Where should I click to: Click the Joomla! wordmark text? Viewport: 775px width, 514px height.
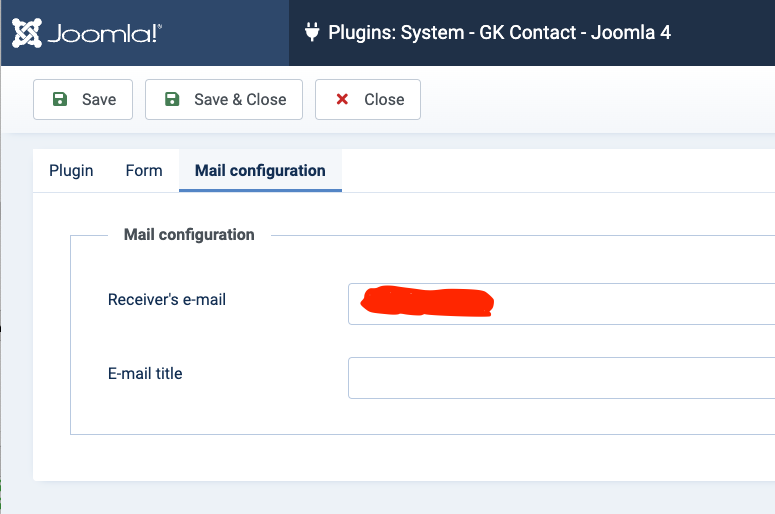(100, 34)
